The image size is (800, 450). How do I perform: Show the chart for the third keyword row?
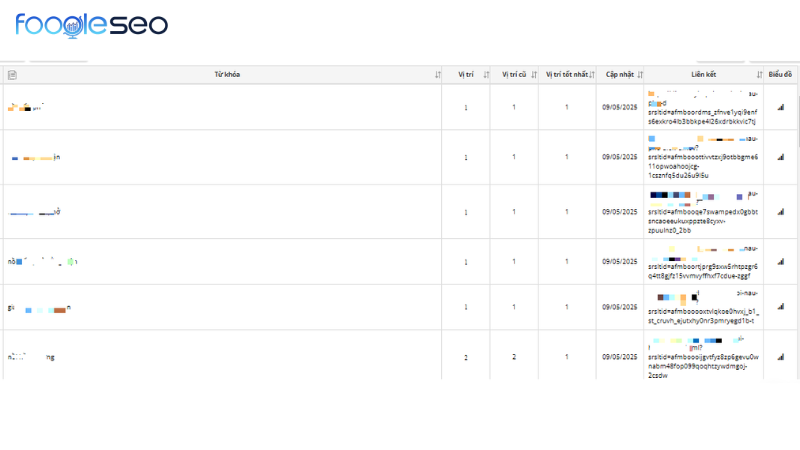pyautogui.click(x=781, y=212)
